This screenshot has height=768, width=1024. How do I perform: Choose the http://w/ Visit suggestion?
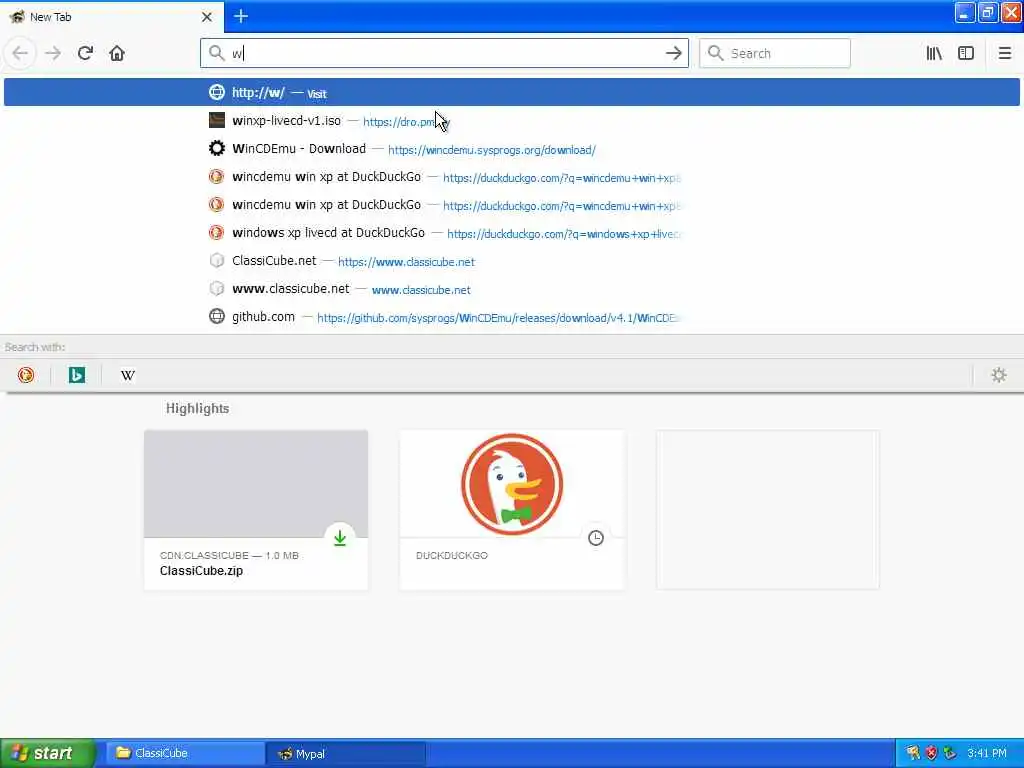512,92
